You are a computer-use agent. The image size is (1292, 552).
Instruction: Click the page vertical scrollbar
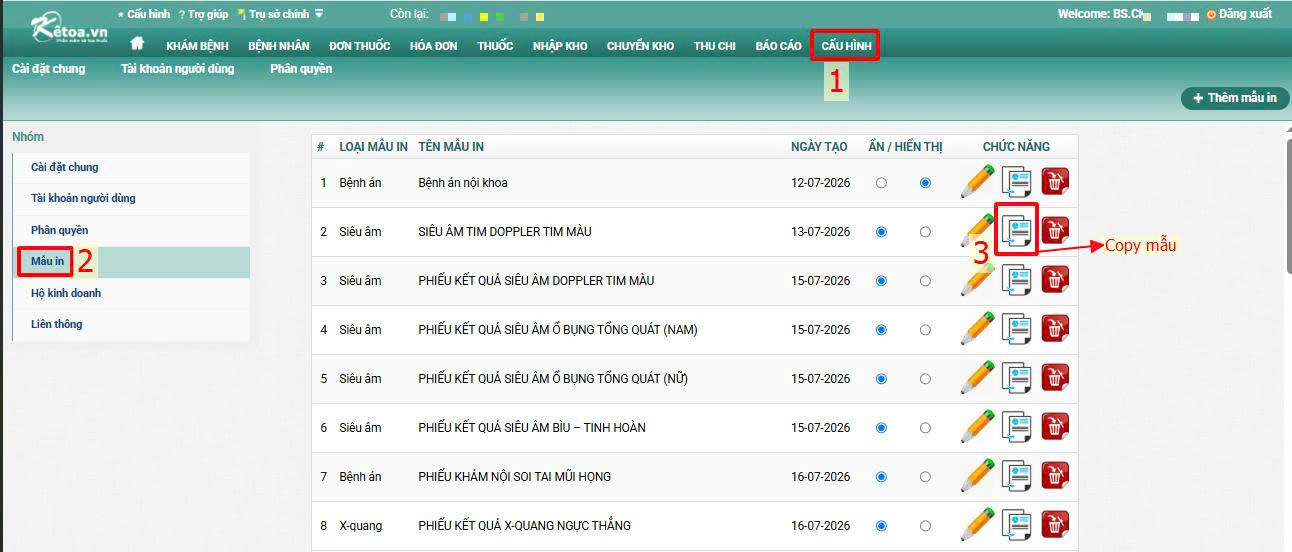pyautogui.click(x=1287, y=206)
